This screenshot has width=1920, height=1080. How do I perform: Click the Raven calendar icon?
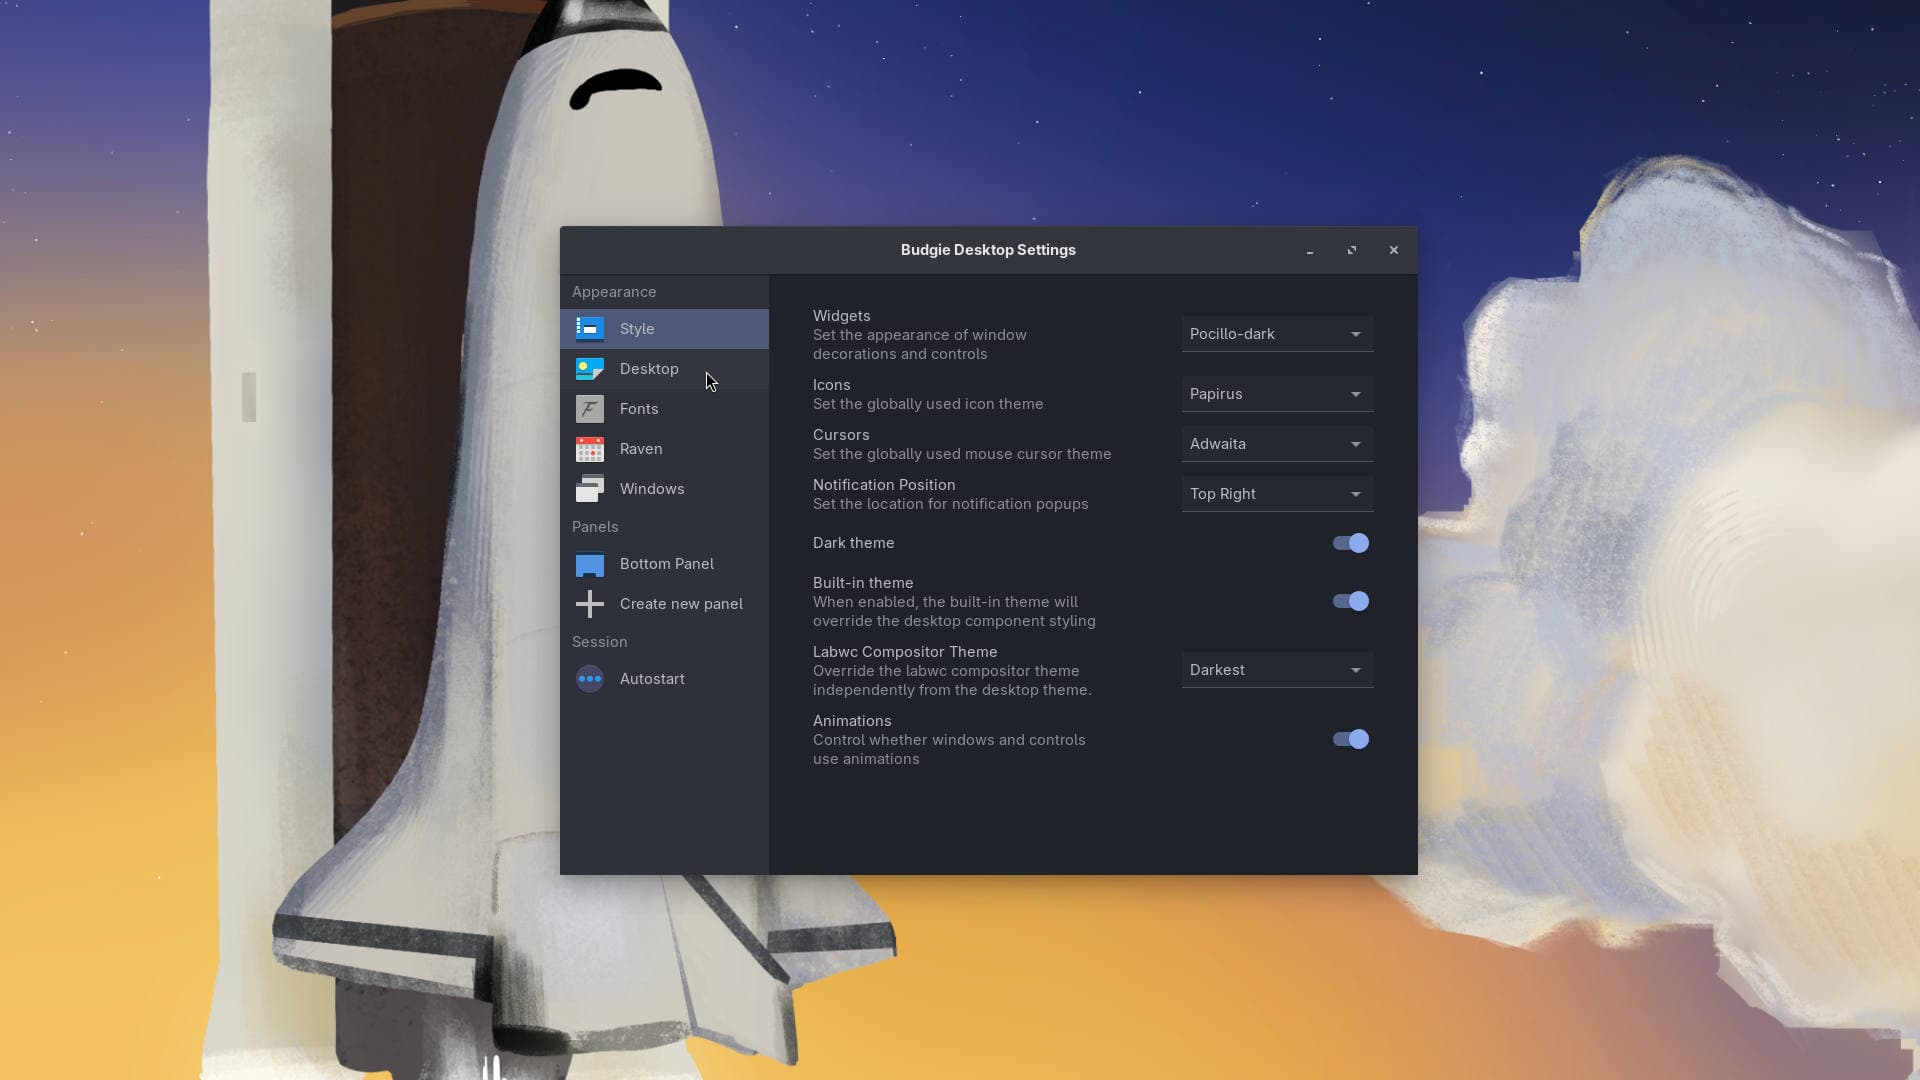[590, 449]
